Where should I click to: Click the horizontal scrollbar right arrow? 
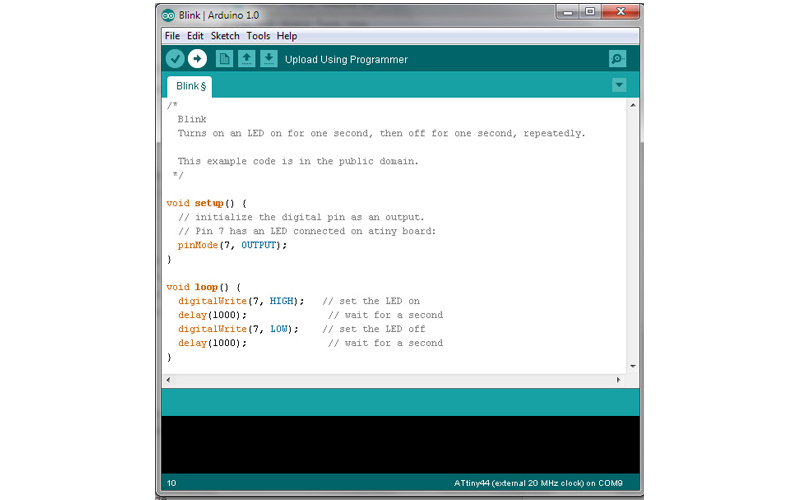pos(618,380)
